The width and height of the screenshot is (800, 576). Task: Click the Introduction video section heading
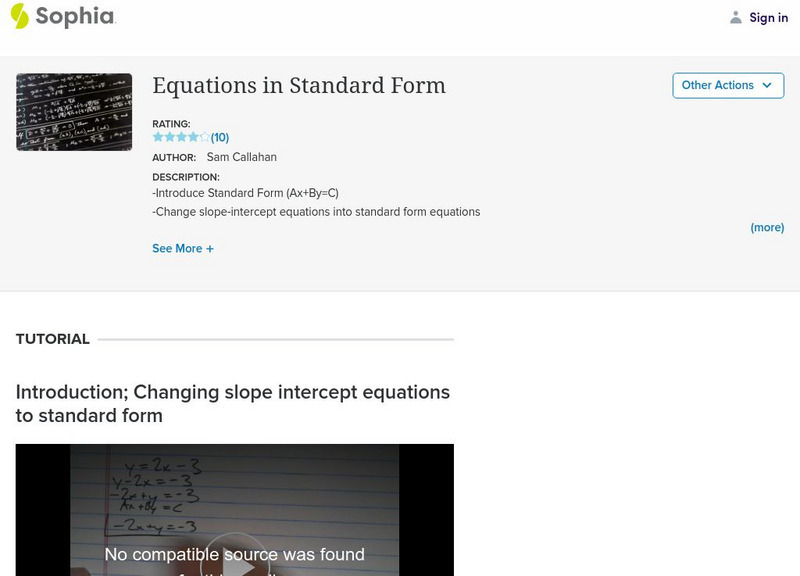click(233, 403)
